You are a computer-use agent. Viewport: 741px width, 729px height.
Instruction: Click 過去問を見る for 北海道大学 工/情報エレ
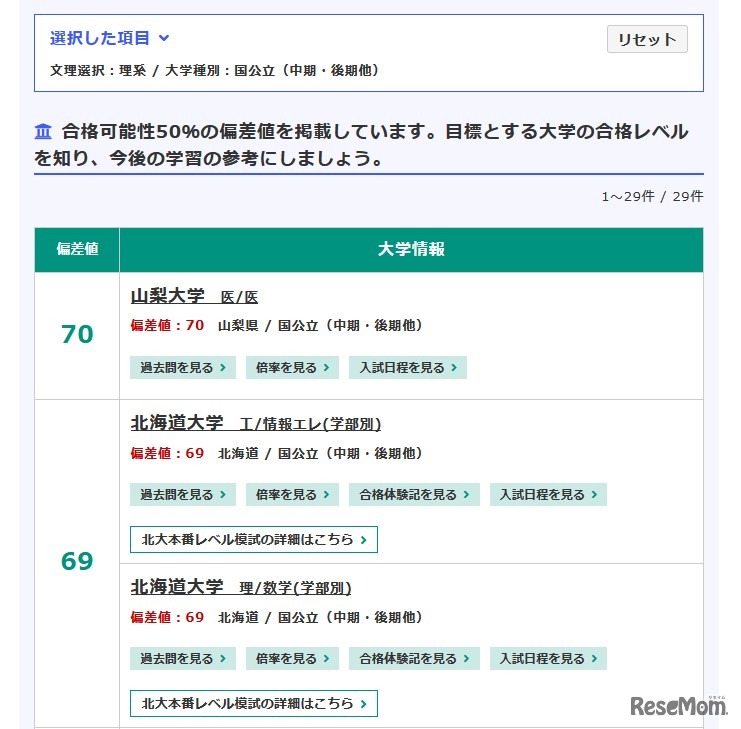[183, 495]
